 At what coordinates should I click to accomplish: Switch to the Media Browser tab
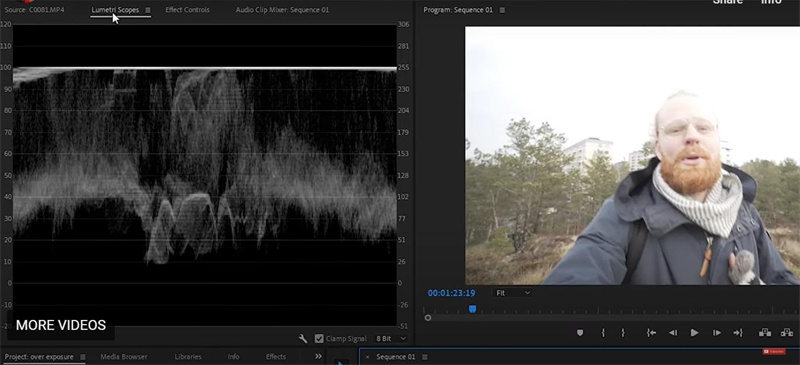(x=124, y=356)
